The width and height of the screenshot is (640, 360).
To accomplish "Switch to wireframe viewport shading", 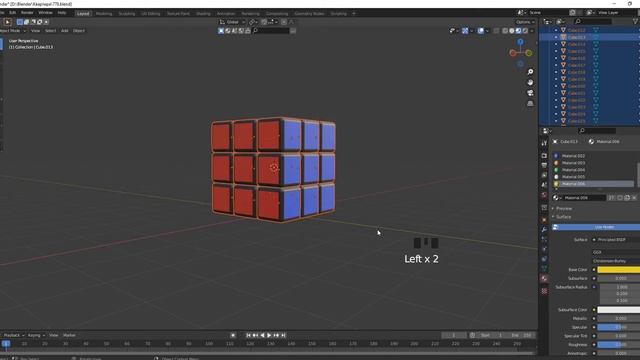I will 505,31.
